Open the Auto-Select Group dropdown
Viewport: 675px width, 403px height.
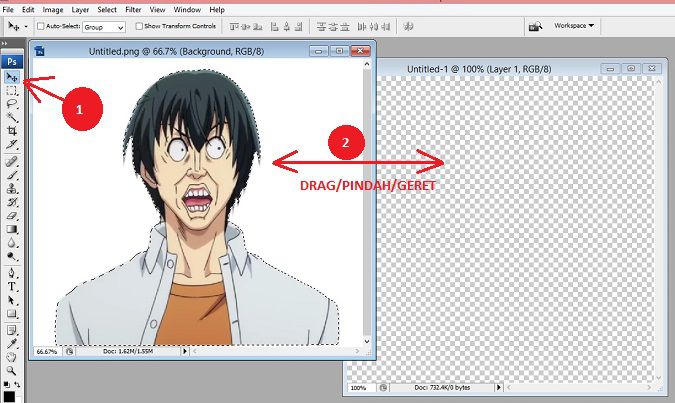pos(104,27)
